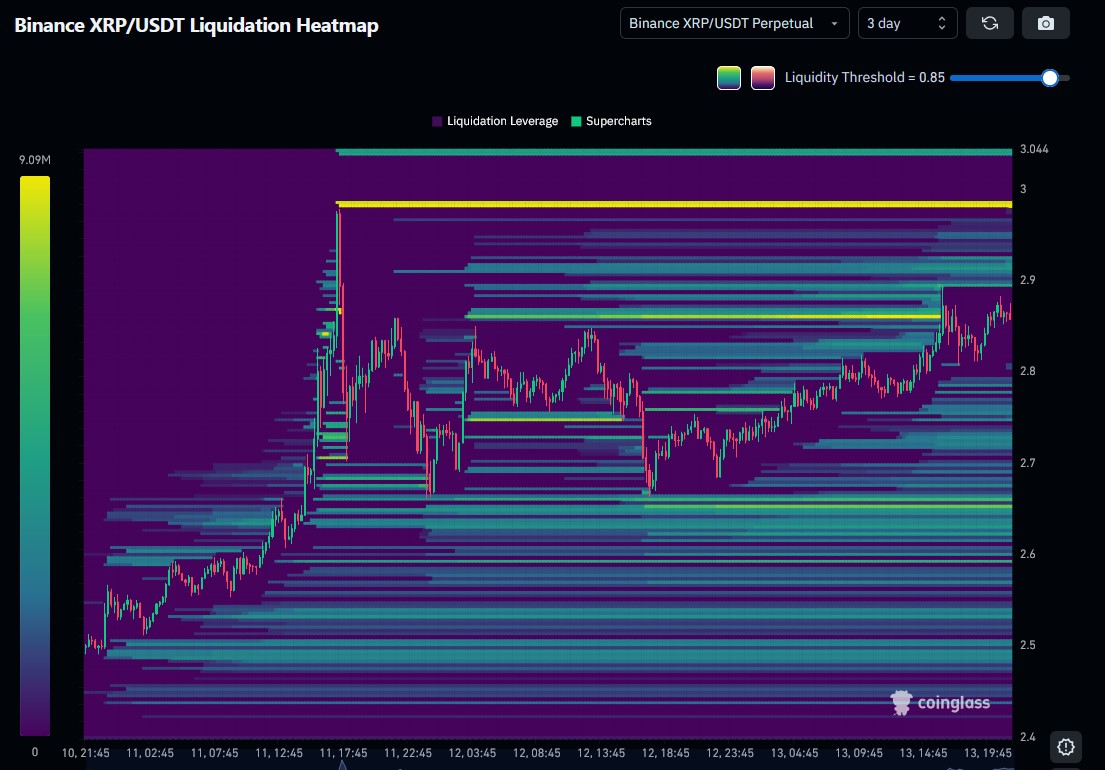Click the 2.4 price axis label
1105x770 pixels.
[x=1027, y=737]
